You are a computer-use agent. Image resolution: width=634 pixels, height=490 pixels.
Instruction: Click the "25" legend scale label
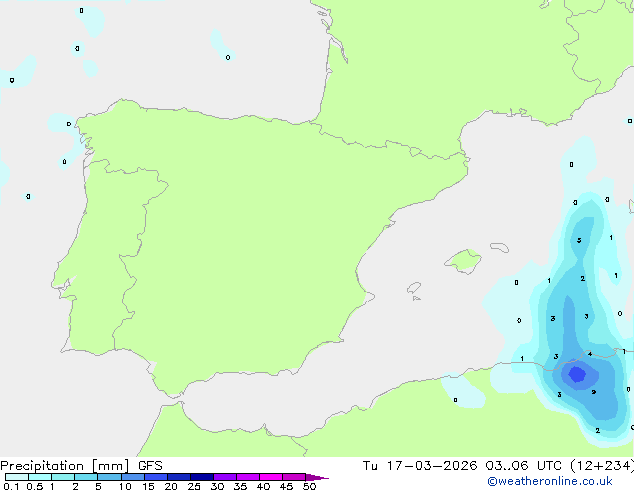tap(194, 486)
